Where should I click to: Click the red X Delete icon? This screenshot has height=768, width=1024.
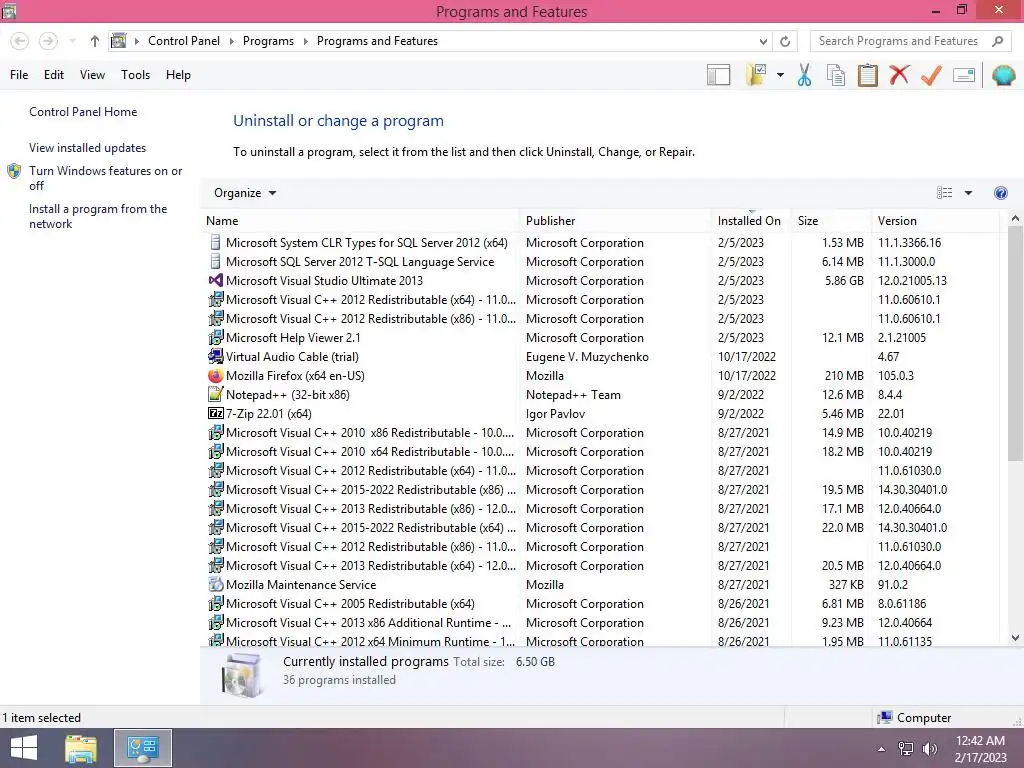(x=899, y=74)
